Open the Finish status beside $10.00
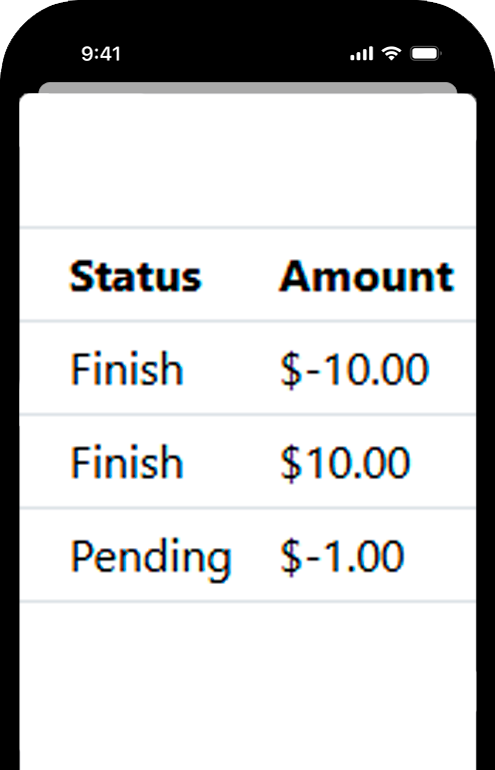The width and height of the screenshot is (495, 770). click(127, 462)
